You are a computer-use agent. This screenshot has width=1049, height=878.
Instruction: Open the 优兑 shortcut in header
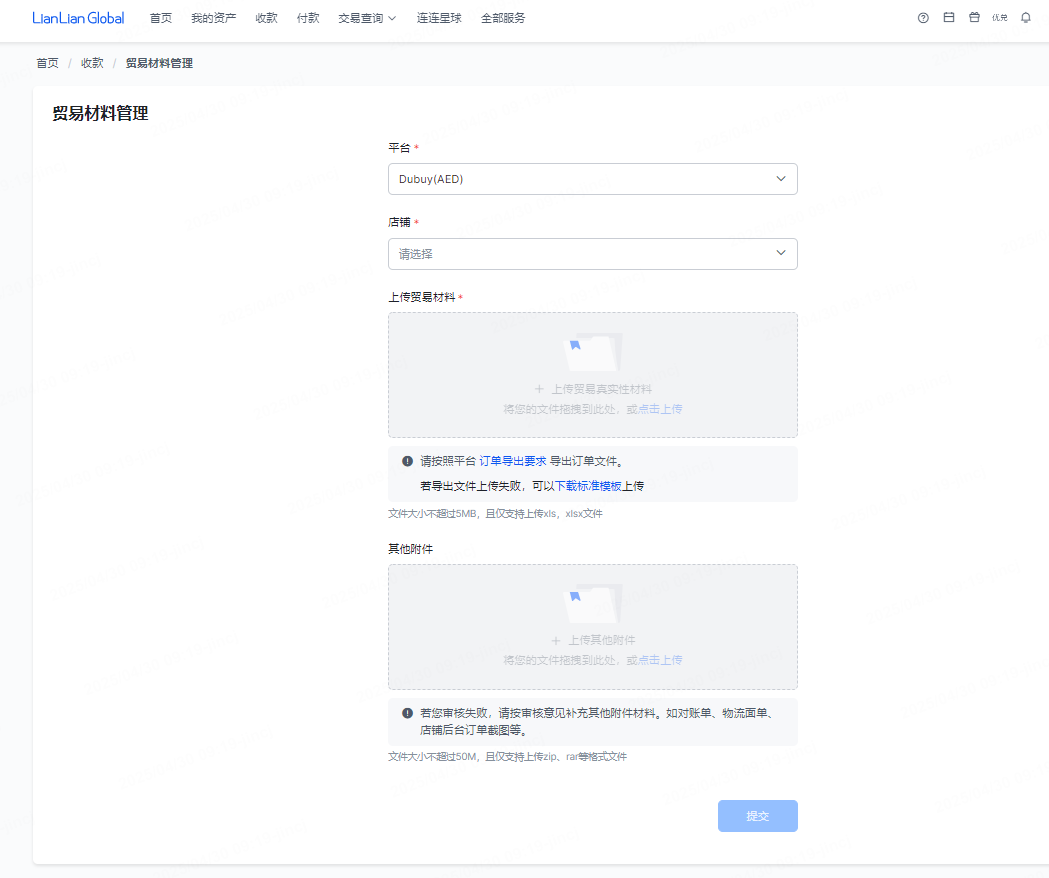[999, 18]
